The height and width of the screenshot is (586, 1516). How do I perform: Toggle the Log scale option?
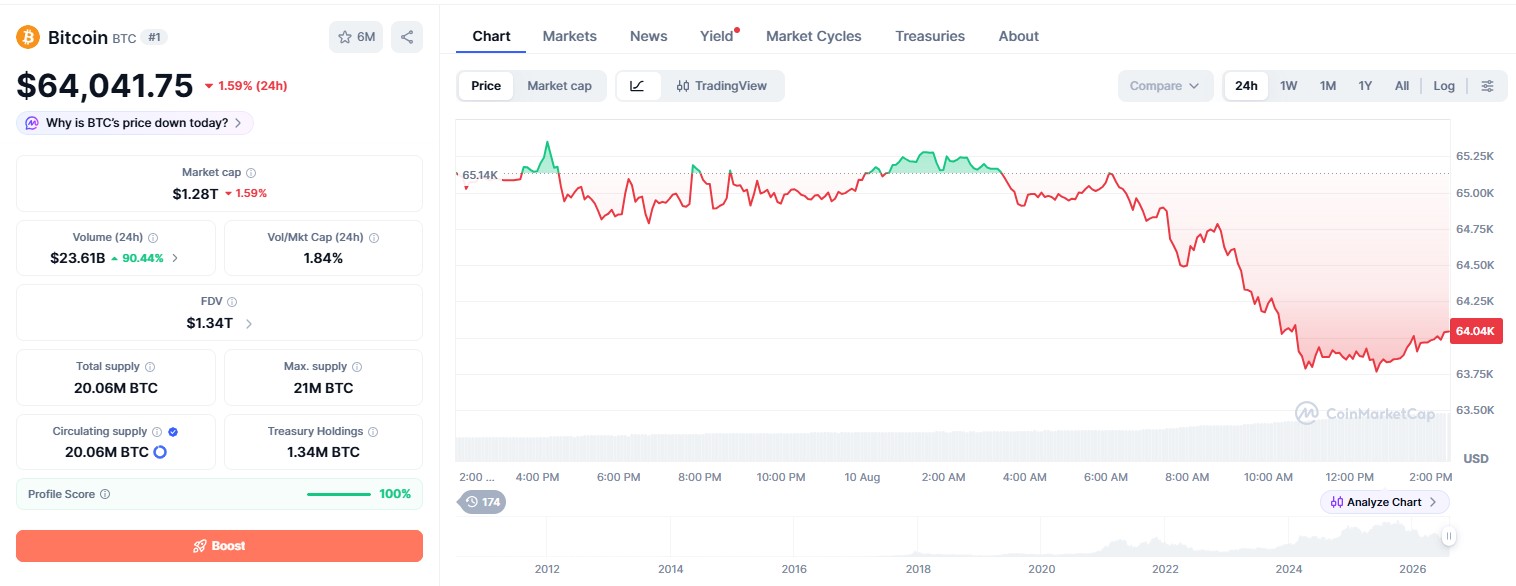(1444, 86)
